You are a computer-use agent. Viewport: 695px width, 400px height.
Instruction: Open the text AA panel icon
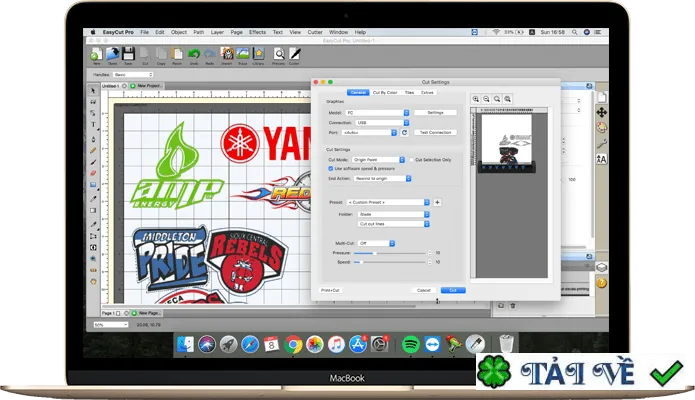[601, 159]
